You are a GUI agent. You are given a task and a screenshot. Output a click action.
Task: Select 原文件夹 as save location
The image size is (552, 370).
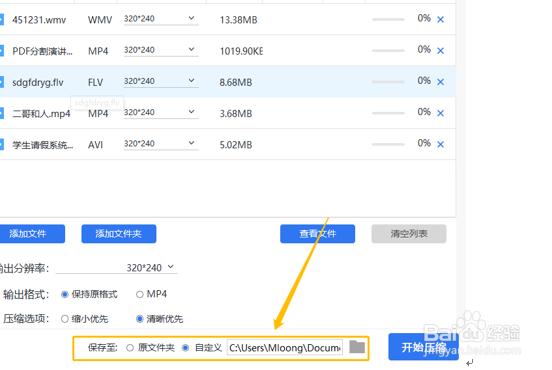click(130, 348)
